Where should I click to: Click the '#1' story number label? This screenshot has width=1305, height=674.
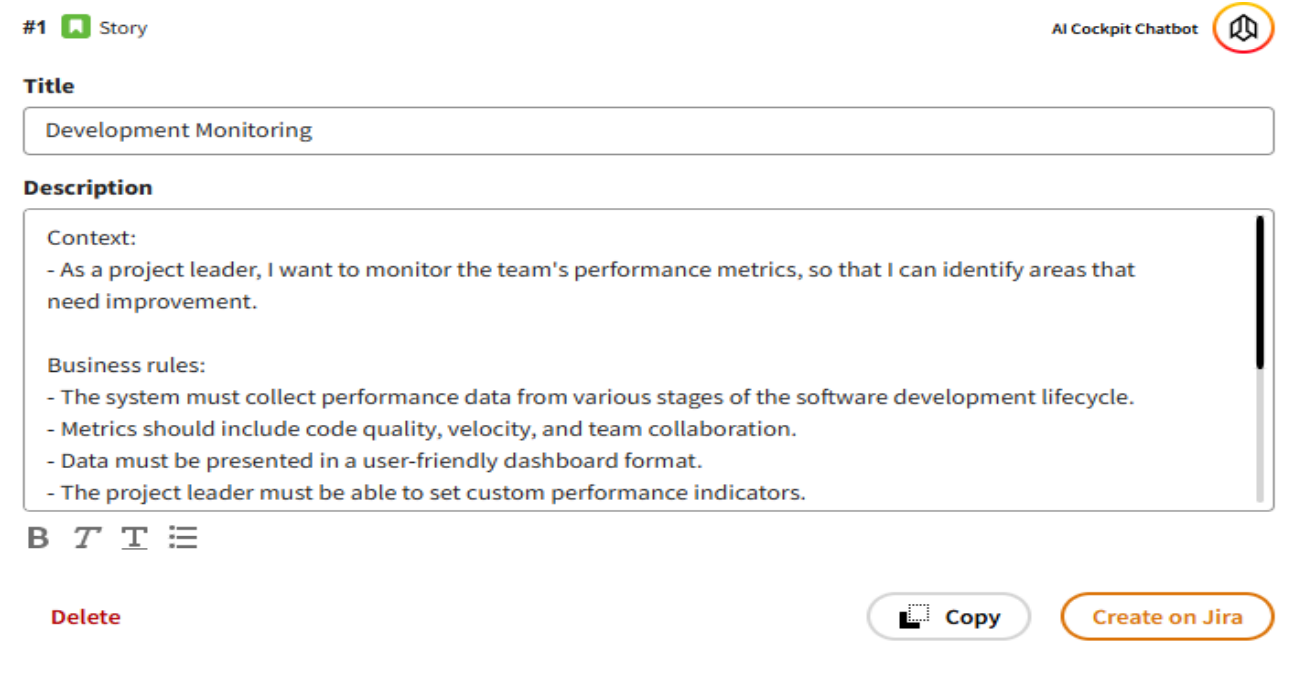click(35, 28)
